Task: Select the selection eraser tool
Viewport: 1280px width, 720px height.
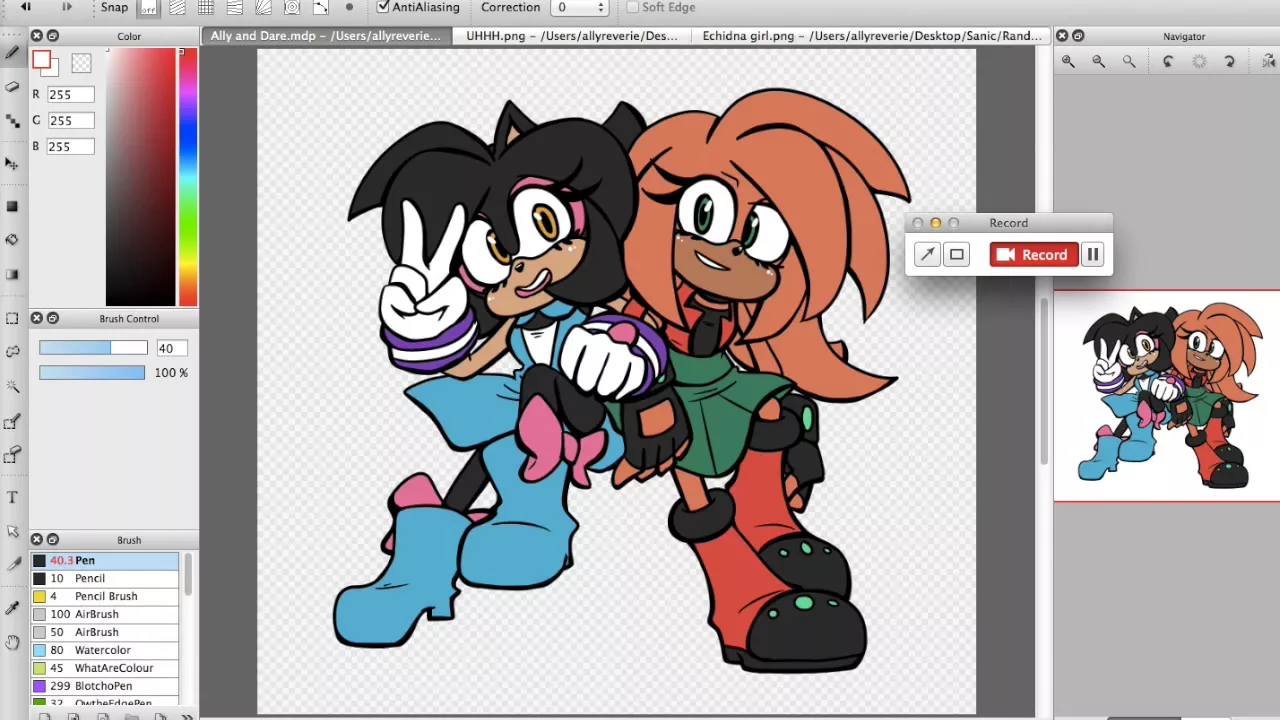Action: (x=12, y=456)
